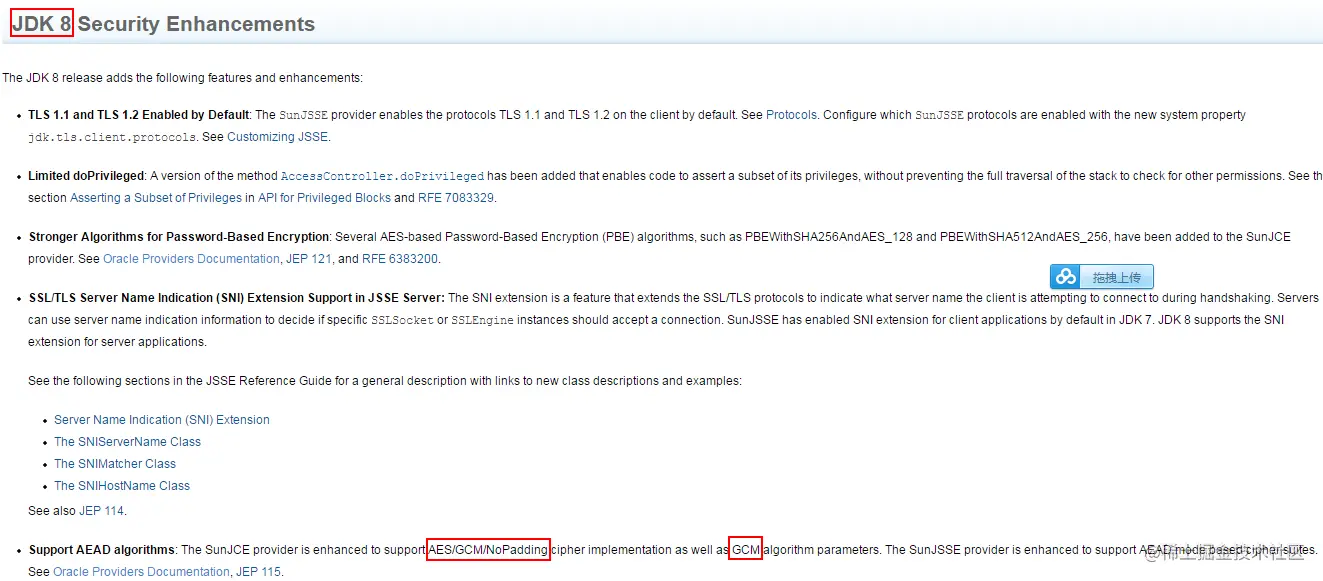This screenshot has height=581, width=1323.
Task: Follow the JEP 114 link
Action: 101,511
